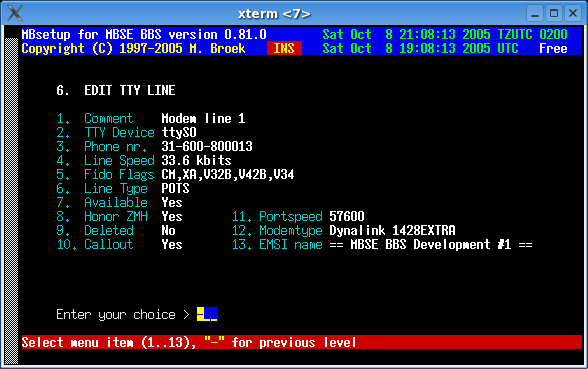Click the 'Enter your choice' input field

pos(207,314)
